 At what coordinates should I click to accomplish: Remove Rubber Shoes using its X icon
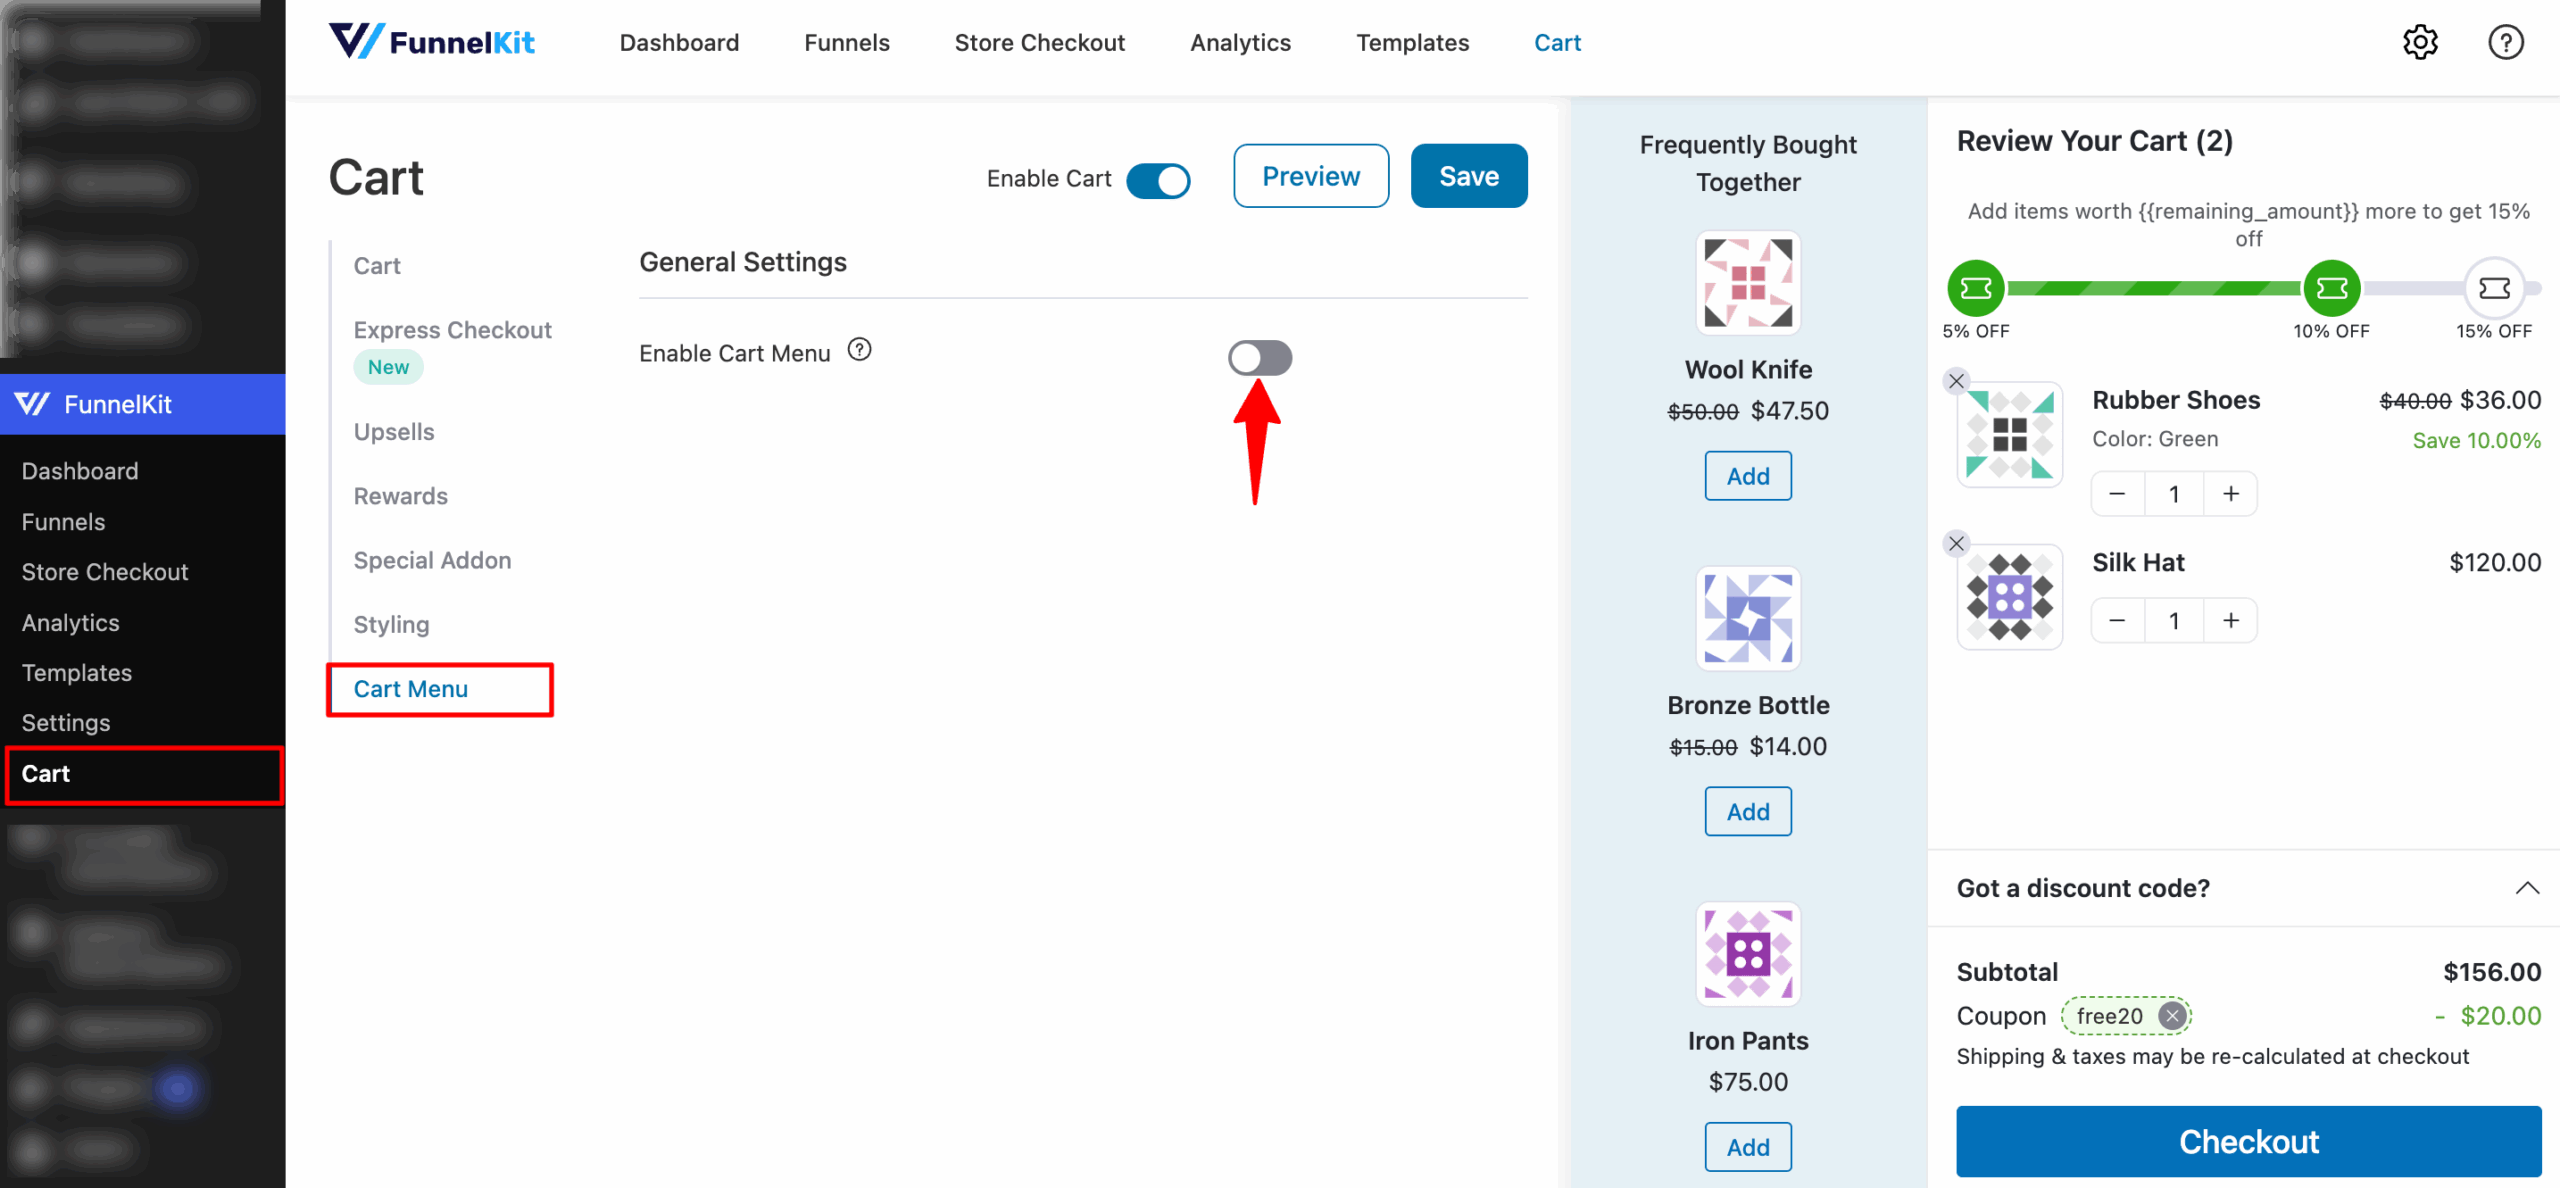coord(1957,380)
